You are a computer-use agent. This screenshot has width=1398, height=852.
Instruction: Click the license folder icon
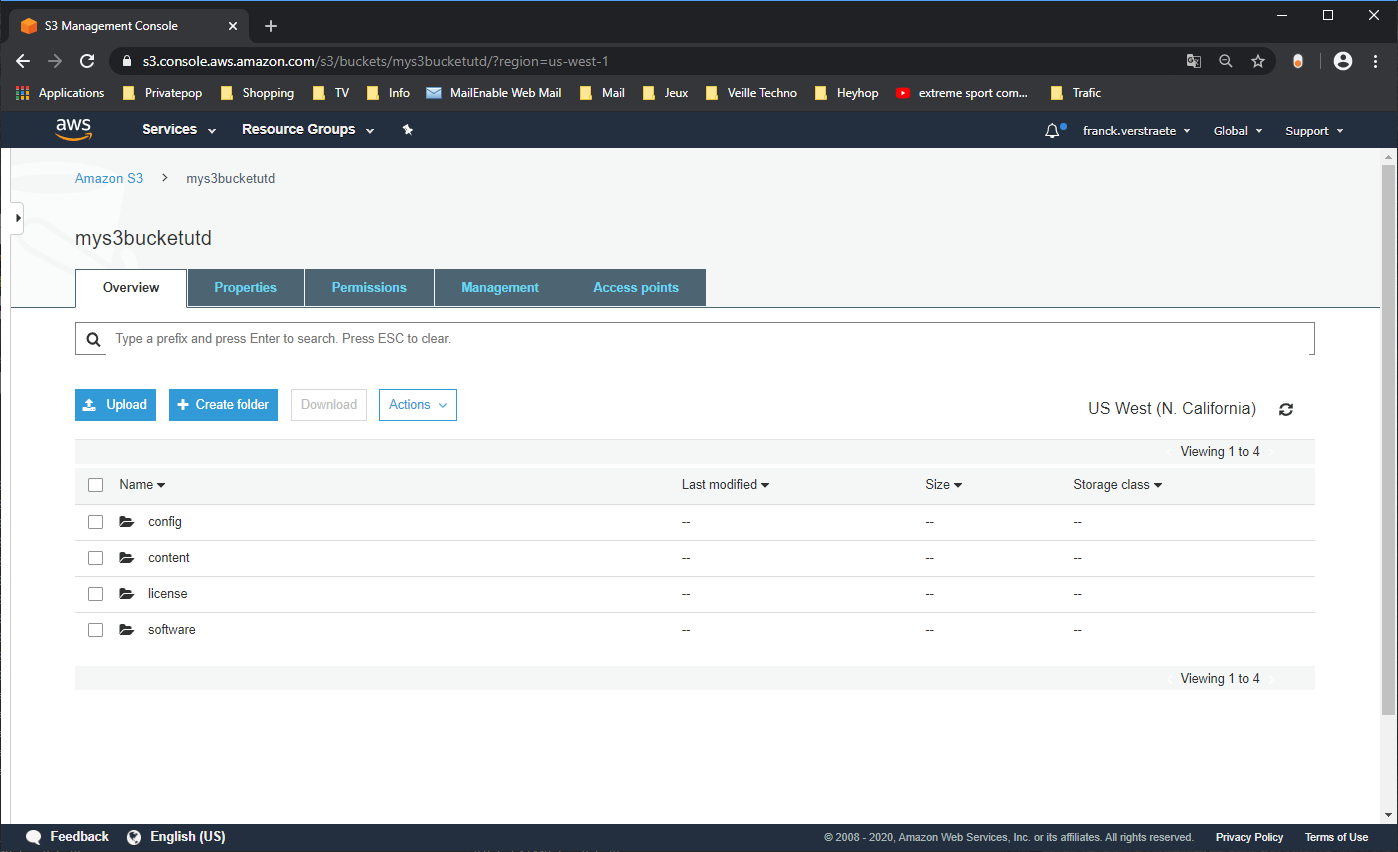127,594
